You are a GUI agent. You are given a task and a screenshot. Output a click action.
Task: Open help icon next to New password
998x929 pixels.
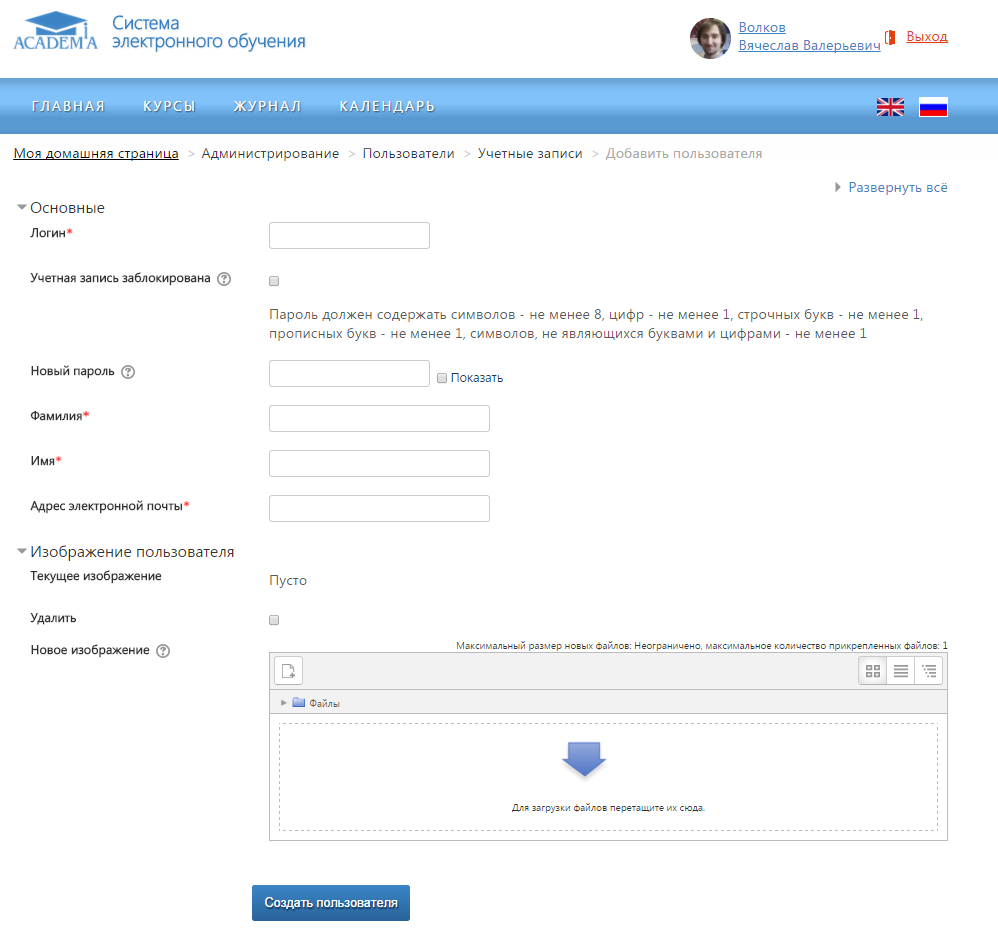(128, 372)
